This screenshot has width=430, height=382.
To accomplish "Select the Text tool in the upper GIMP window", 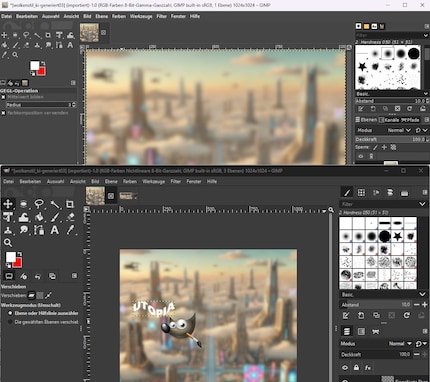I will click(70, 45).
